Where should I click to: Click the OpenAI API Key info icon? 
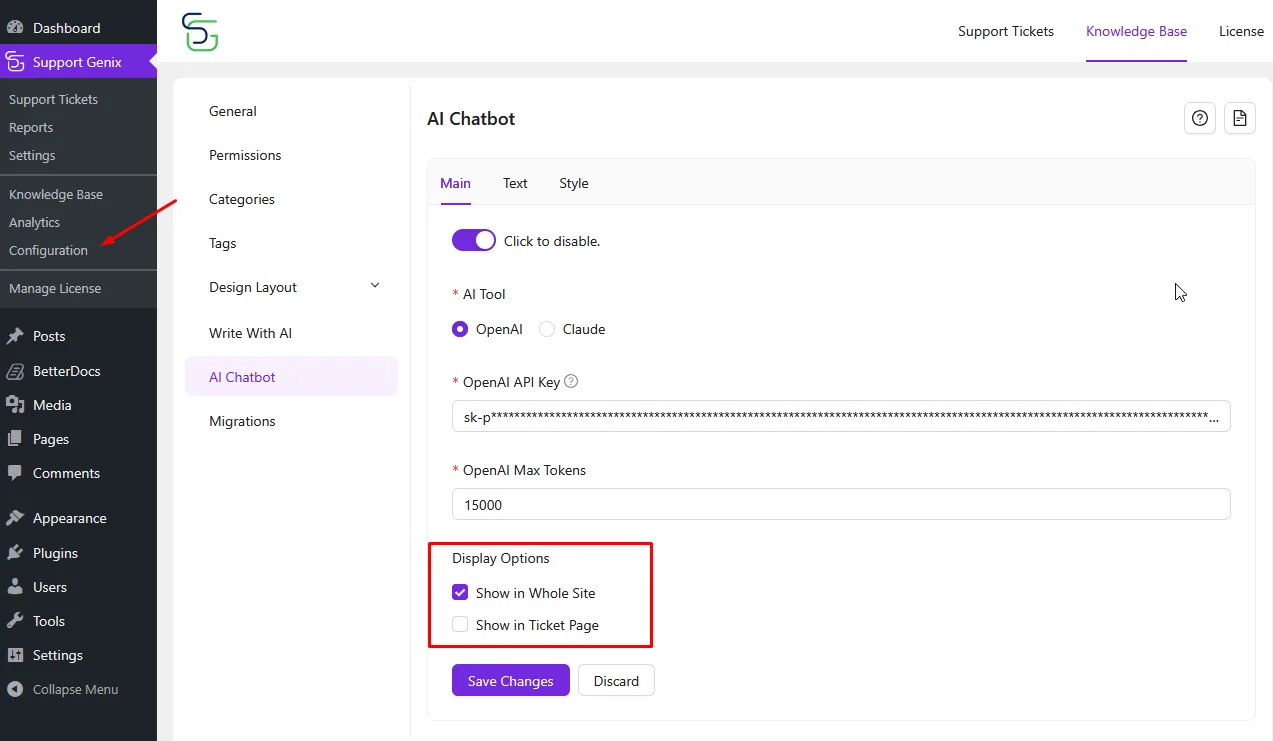tap(571, 381)
